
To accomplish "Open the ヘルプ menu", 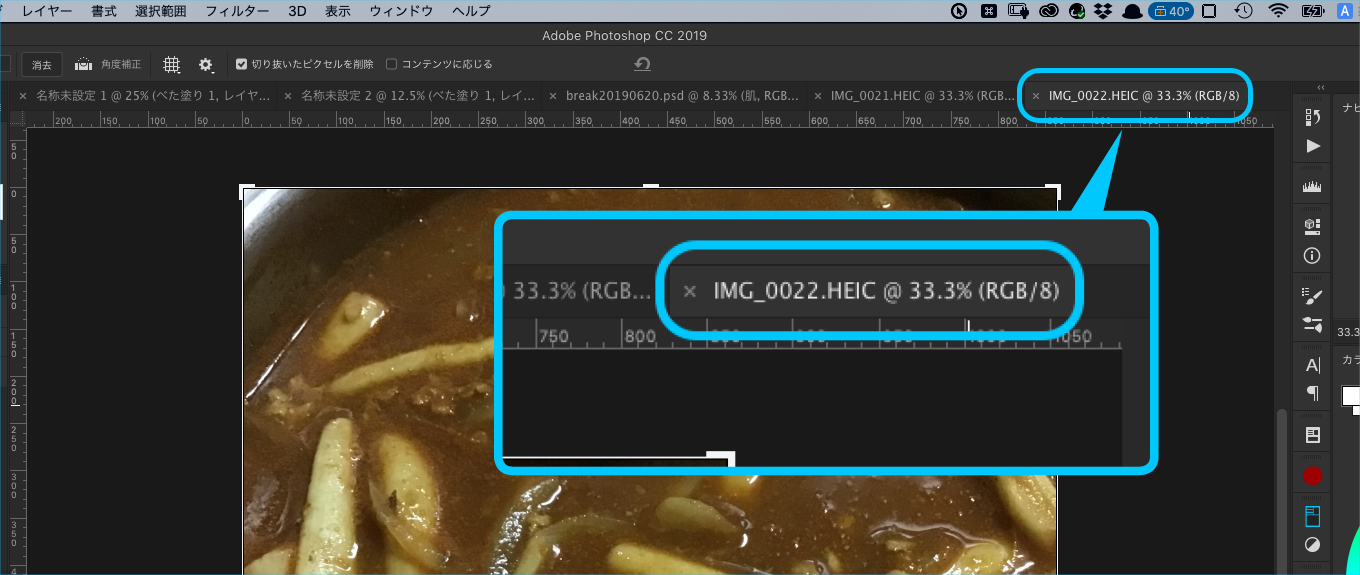I will coord(471,11).
